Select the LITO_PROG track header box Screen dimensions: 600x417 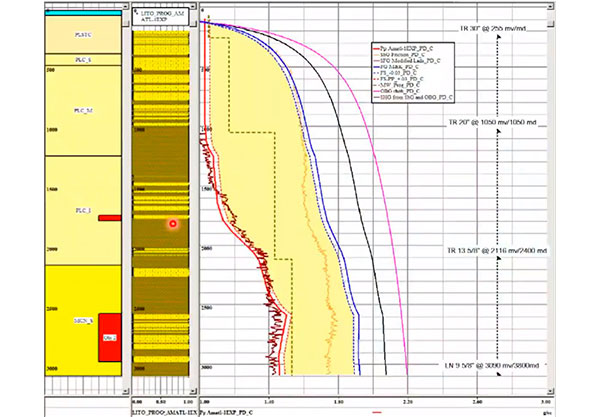(x=160, y=16)
